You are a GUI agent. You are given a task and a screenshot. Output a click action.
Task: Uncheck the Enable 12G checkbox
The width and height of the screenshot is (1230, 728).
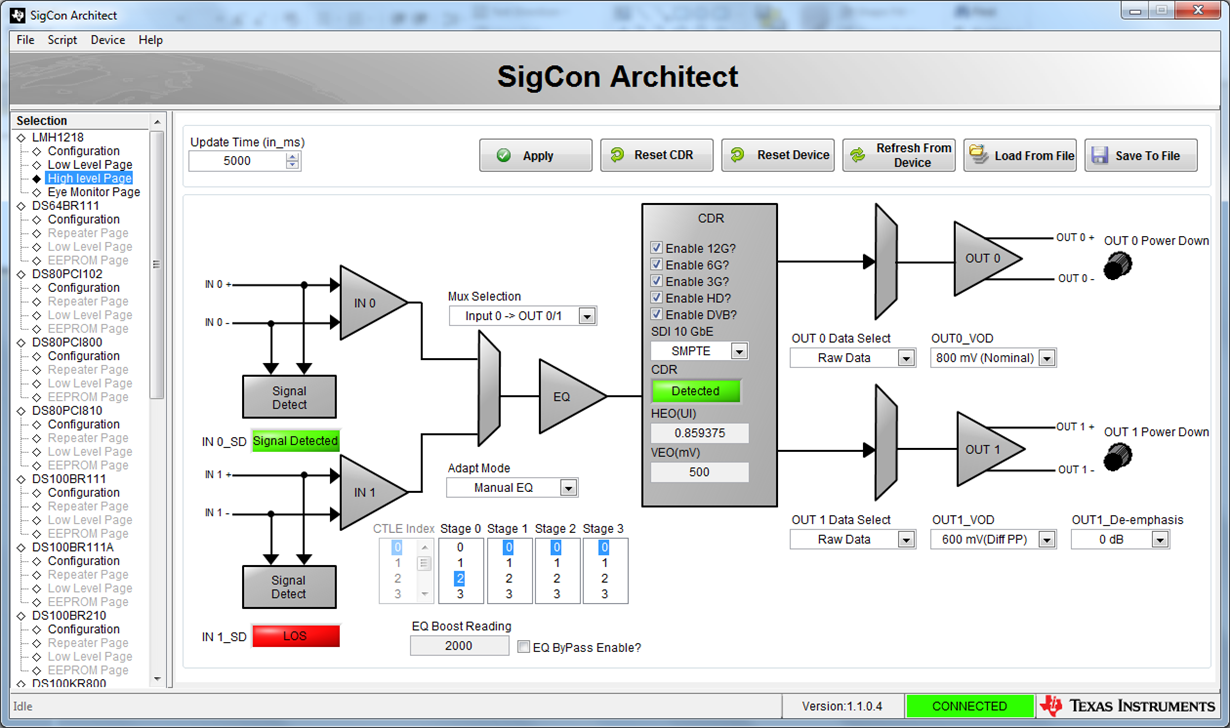[657, 249]
